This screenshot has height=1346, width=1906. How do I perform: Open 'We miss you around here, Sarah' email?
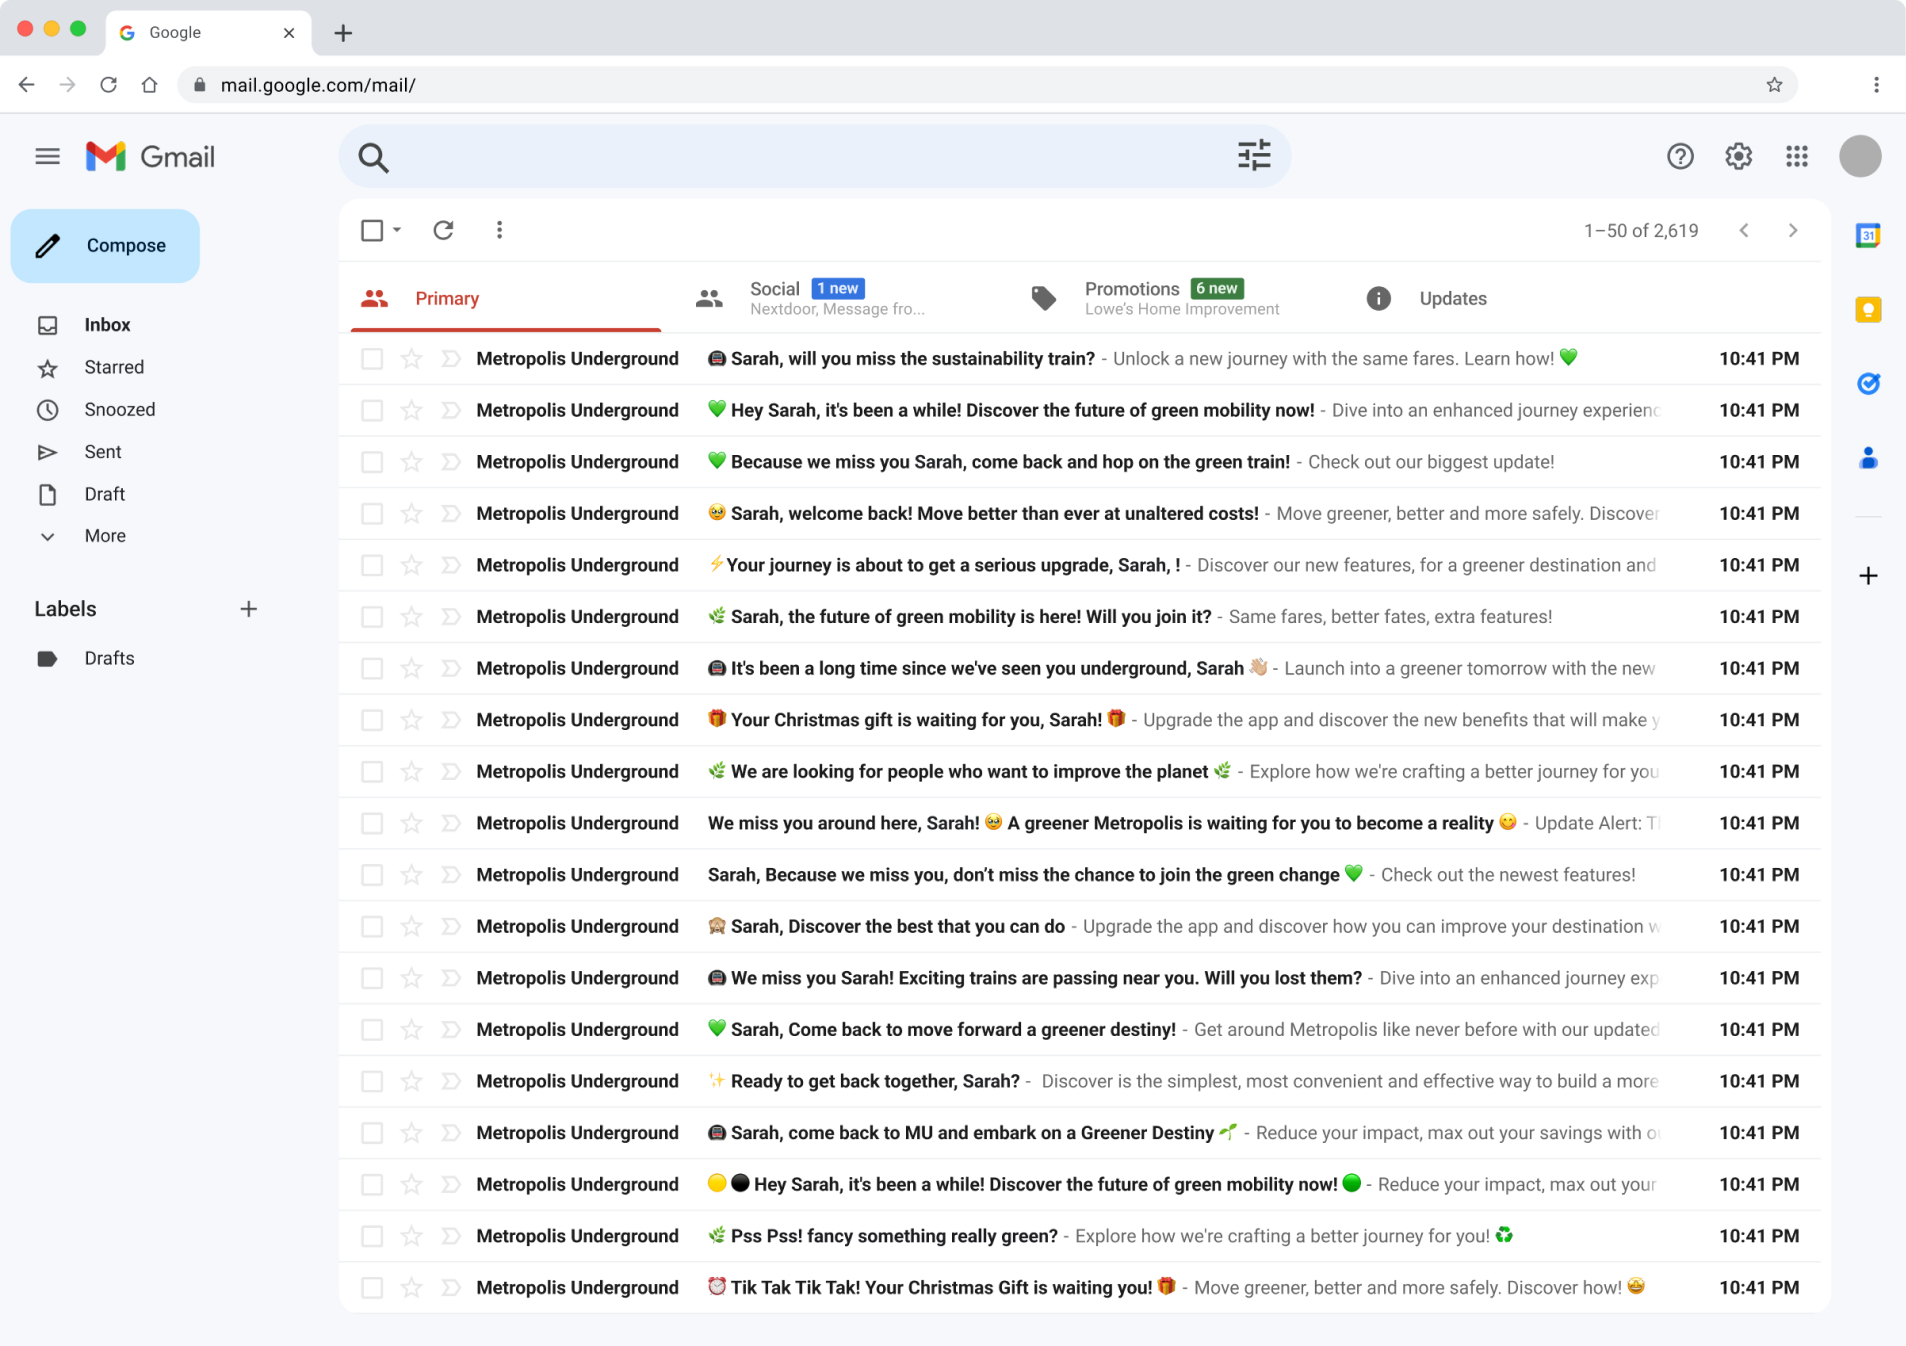(x=1080, y=823)
